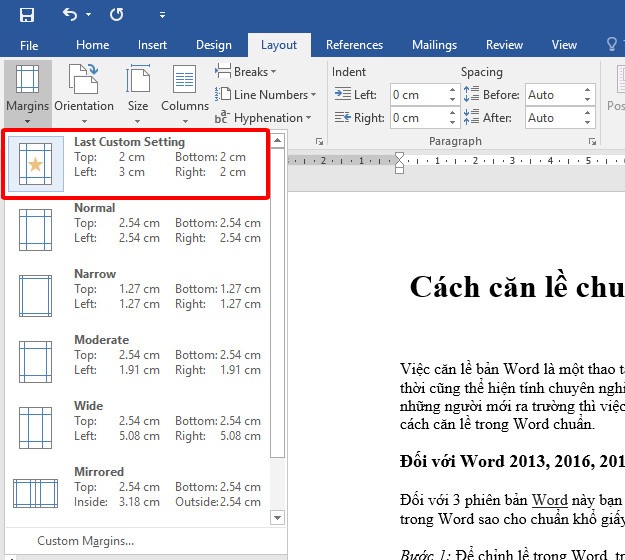
Task: Choose Custom Margins... at the bottom
Action: click(x=85, y=541)
